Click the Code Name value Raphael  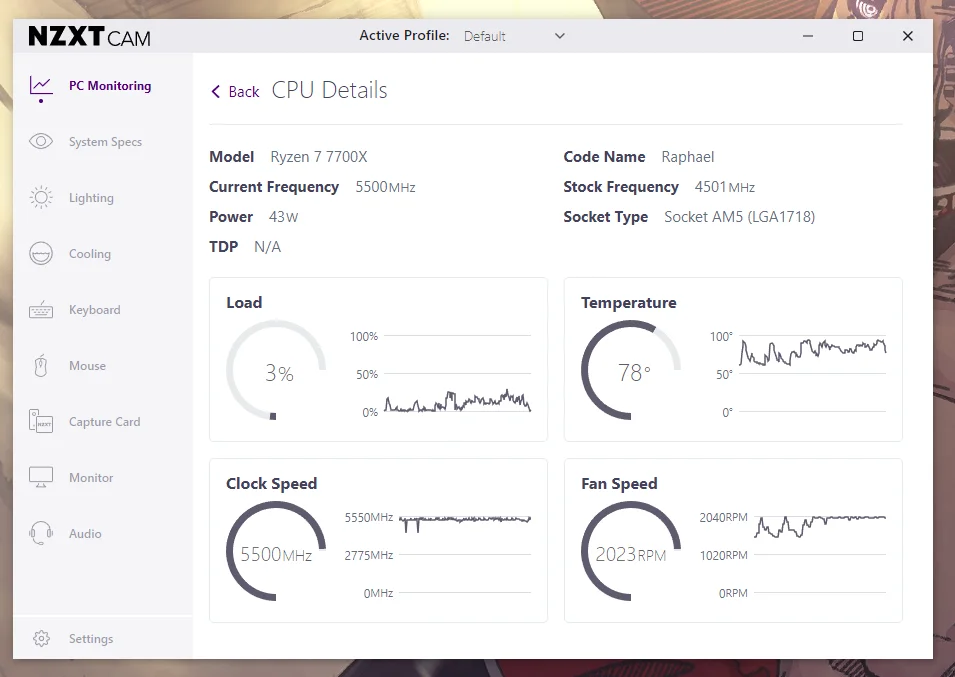point(688,157)
